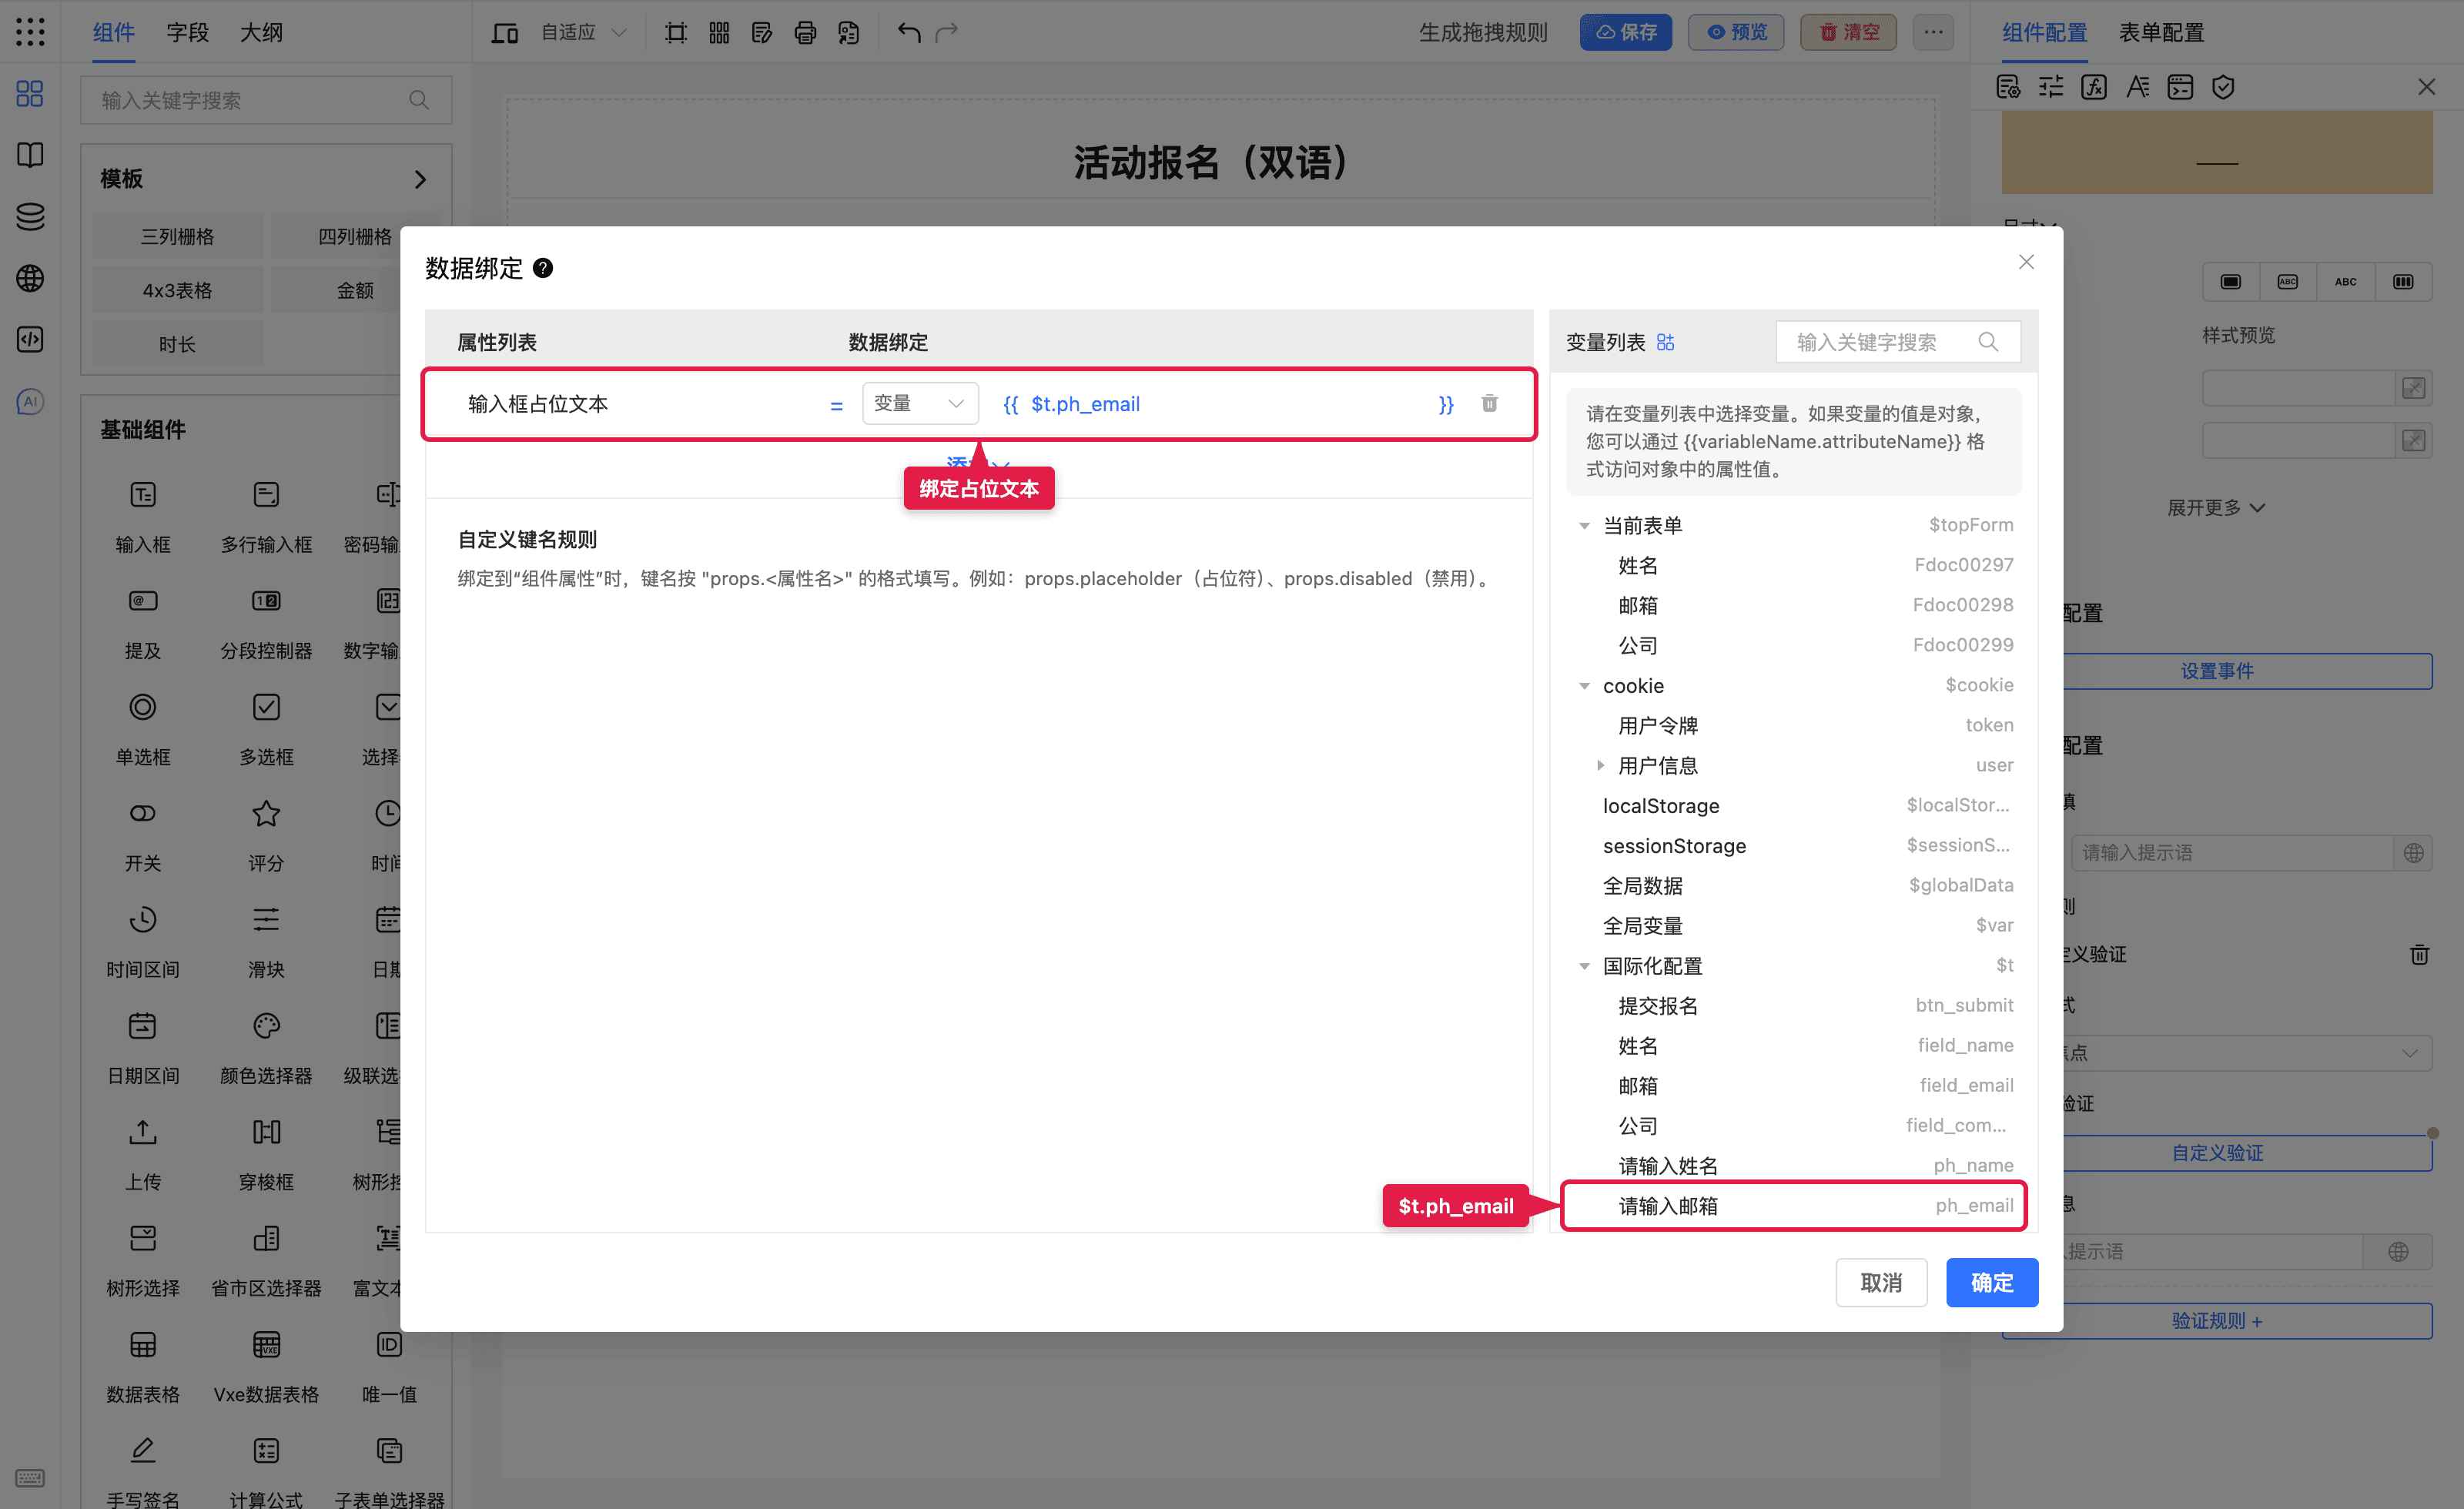Collapse the 国际化配置 tree node
Viewport: 2464px width, 1509px height.
point(1584,966)
